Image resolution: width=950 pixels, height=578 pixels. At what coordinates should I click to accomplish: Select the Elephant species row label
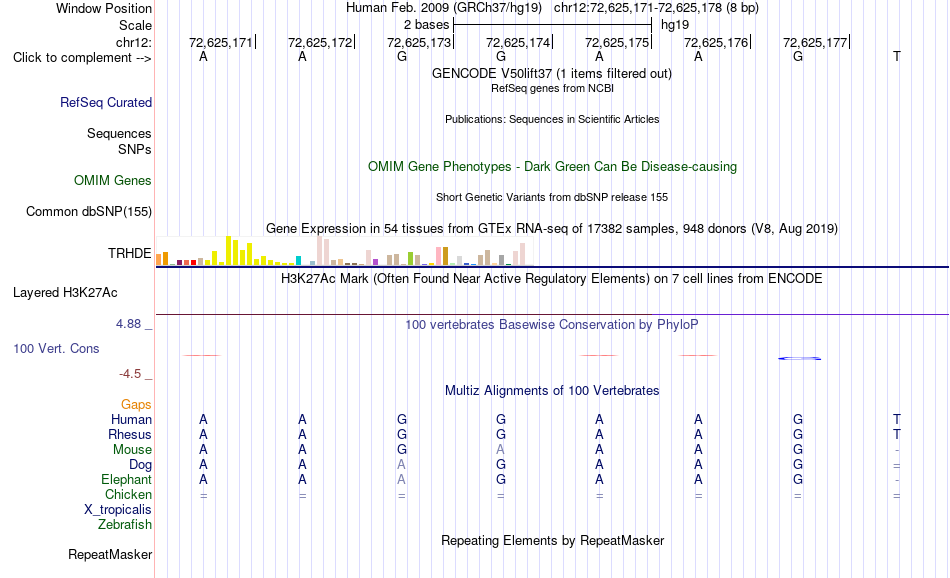tap(127, 479)
